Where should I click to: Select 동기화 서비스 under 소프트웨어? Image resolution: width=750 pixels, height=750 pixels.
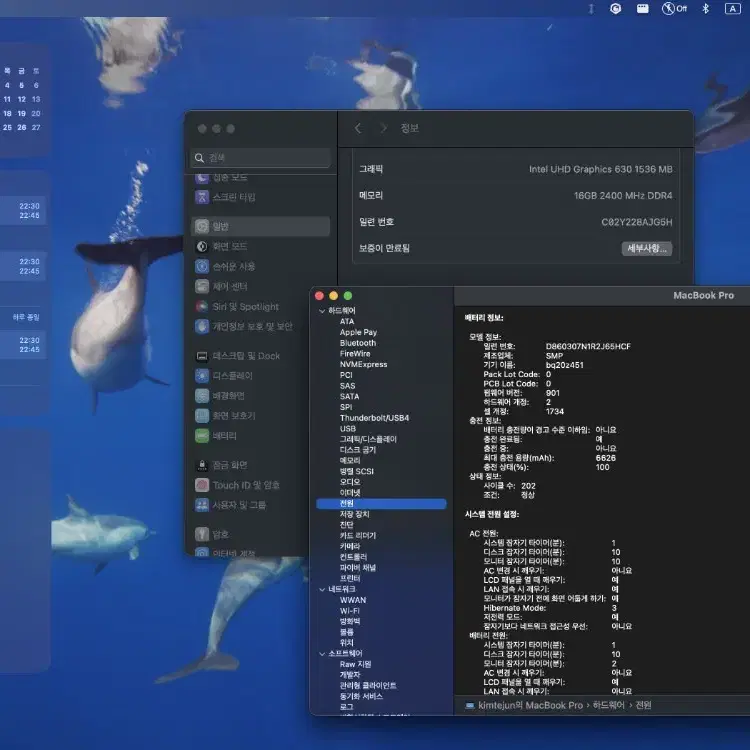pos(361,696)
